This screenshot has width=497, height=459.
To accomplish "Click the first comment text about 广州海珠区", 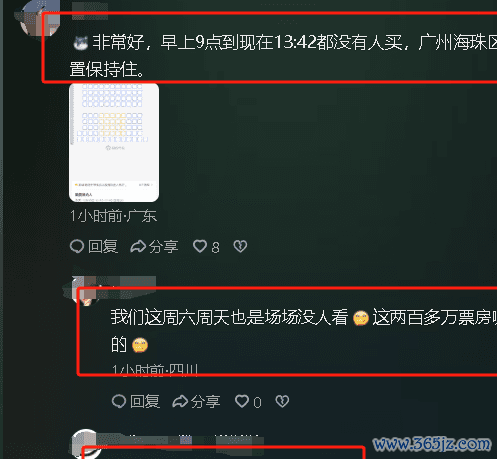I will [283, 56].
